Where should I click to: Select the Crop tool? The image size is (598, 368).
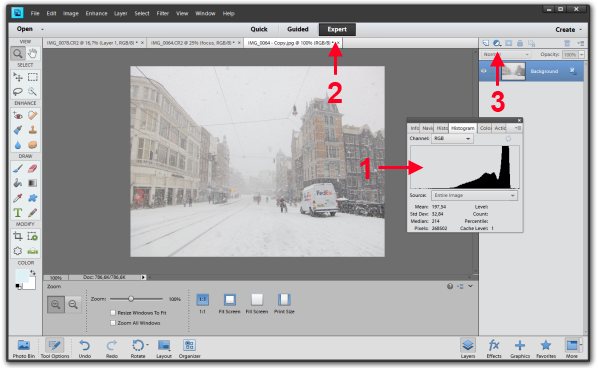[x=18, y=236]
